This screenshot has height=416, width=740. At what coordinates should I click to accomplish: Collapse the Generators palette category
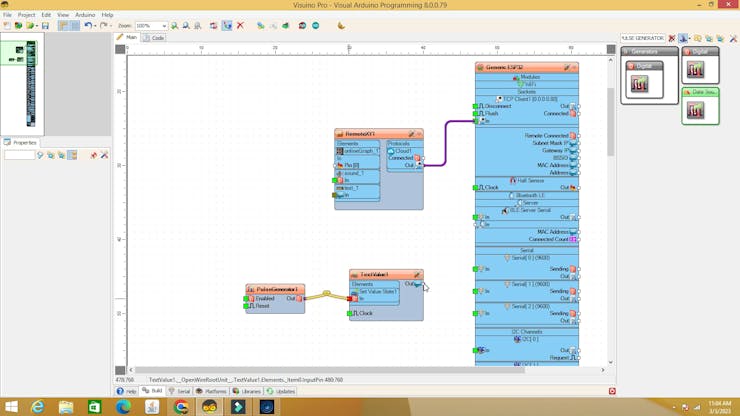[x=627, y=51]
